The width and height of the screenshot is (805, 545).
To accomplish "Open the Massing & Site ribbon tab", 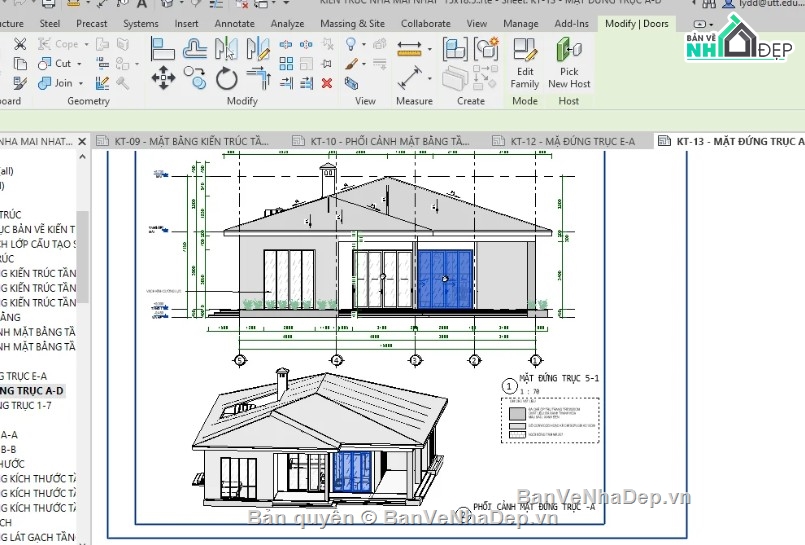I will pyautogui.click(x=352, y=24).
